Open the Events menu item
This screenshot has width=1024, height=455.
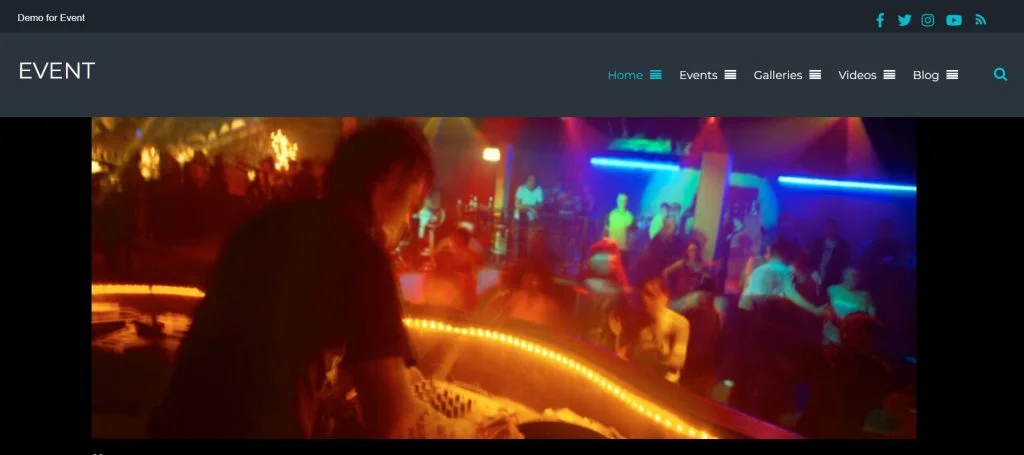(x=698, y=75)
